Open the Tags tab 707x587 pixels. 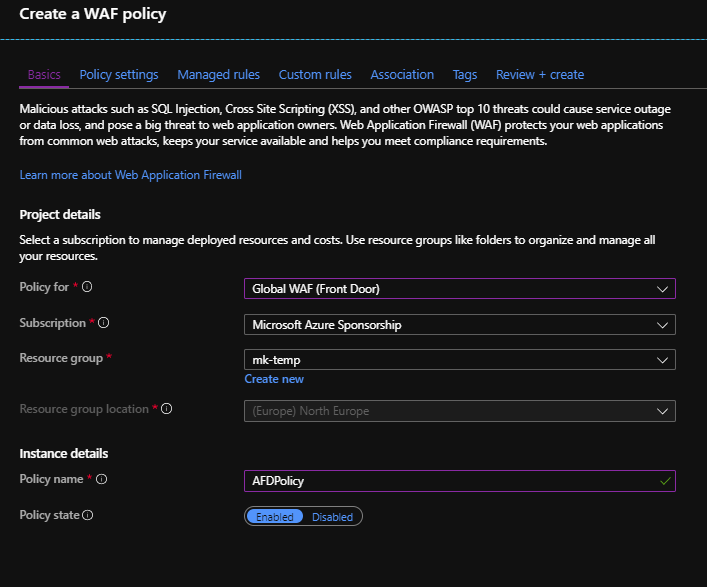pos(465,75)
